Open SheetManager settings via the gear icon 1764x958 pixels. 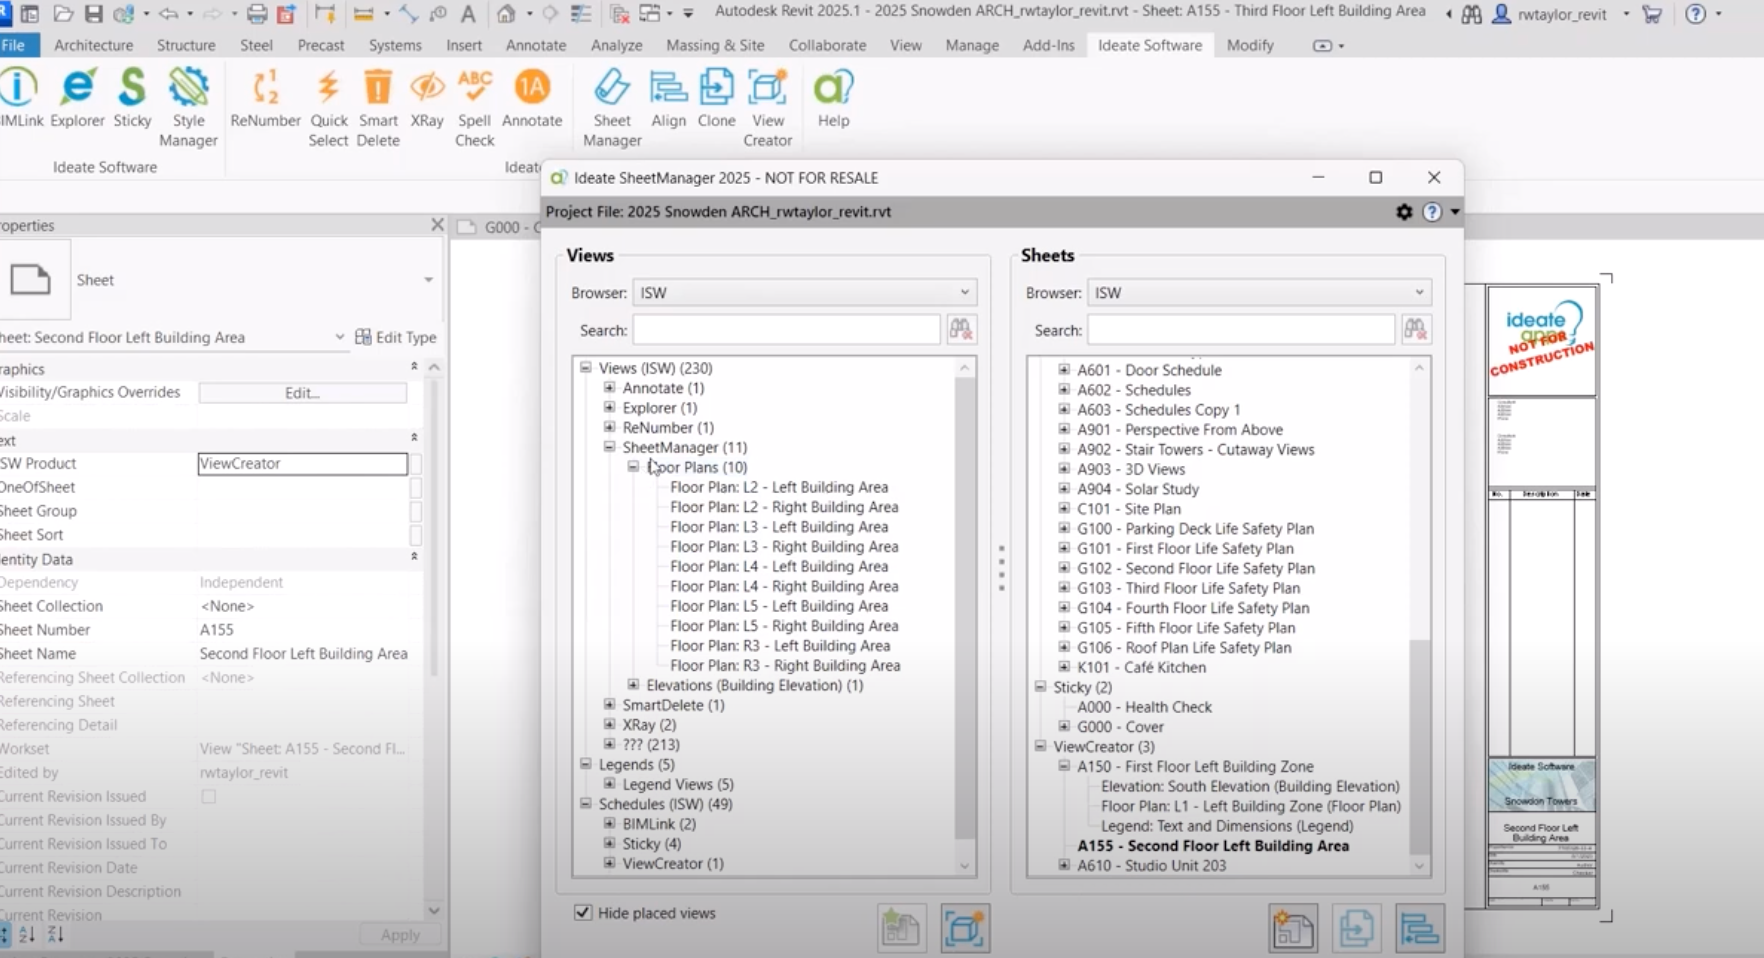point(1404,212)
